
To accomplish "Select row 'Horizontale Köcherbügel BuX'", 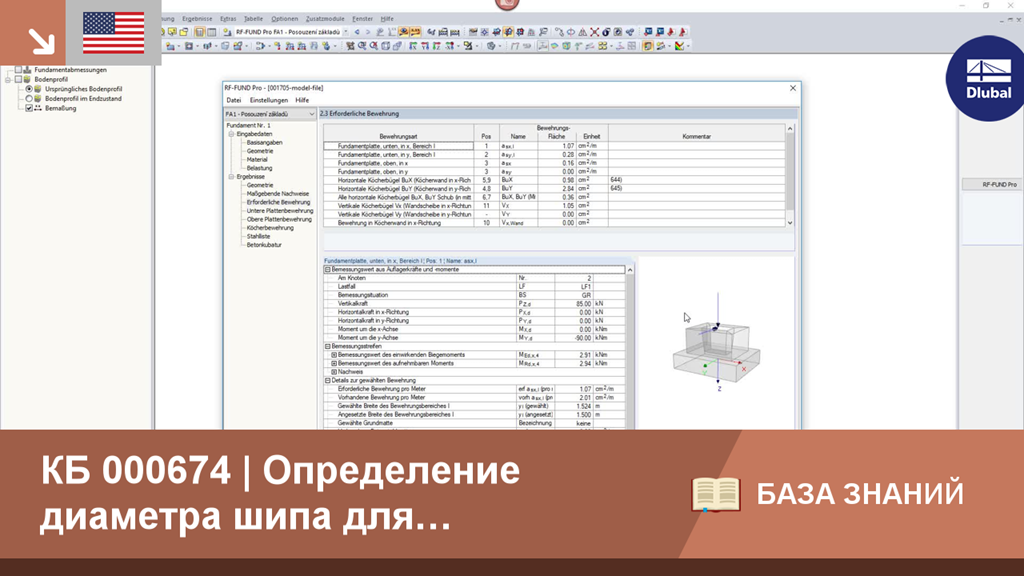I will pyautogui.click(x=554, y=180).
